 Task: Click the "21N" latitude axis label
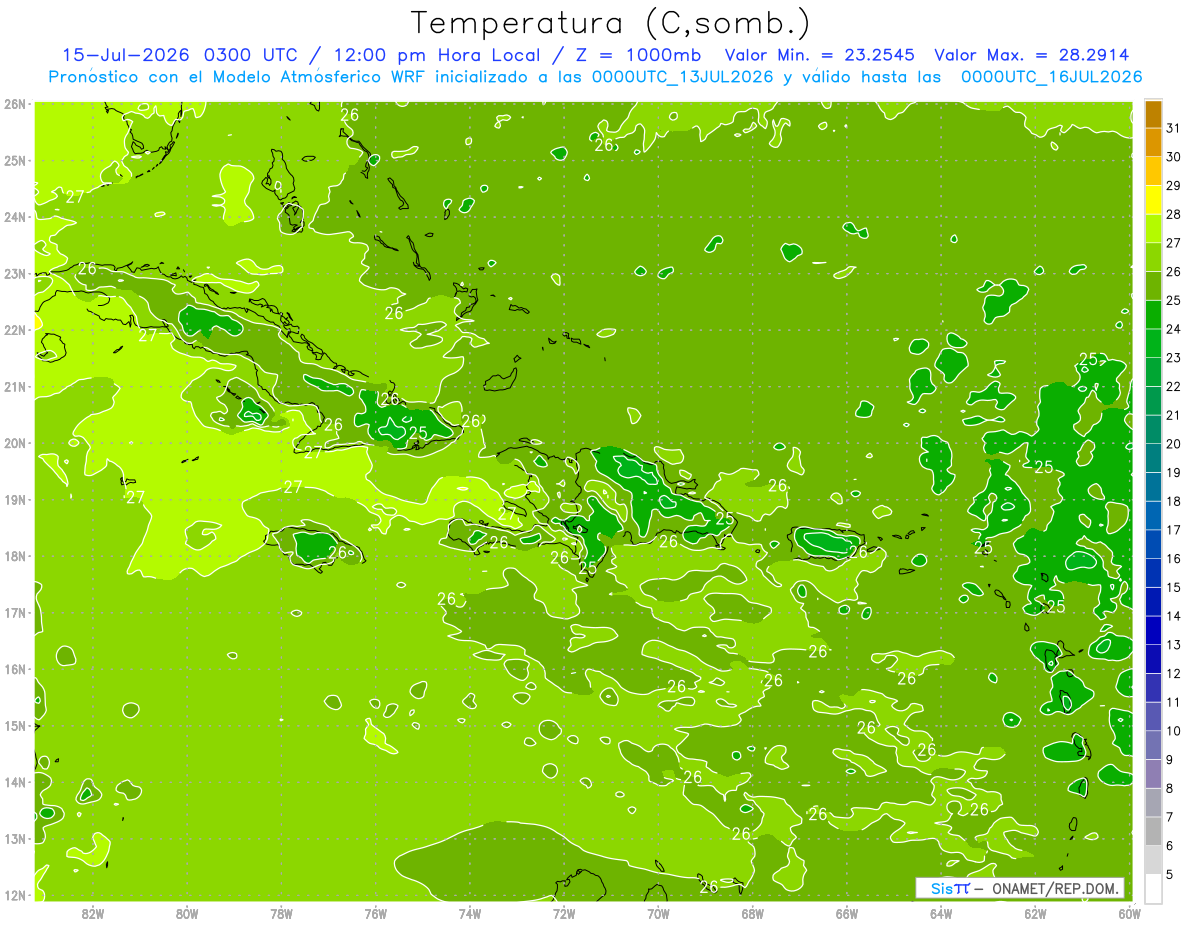tap(15, 387)
